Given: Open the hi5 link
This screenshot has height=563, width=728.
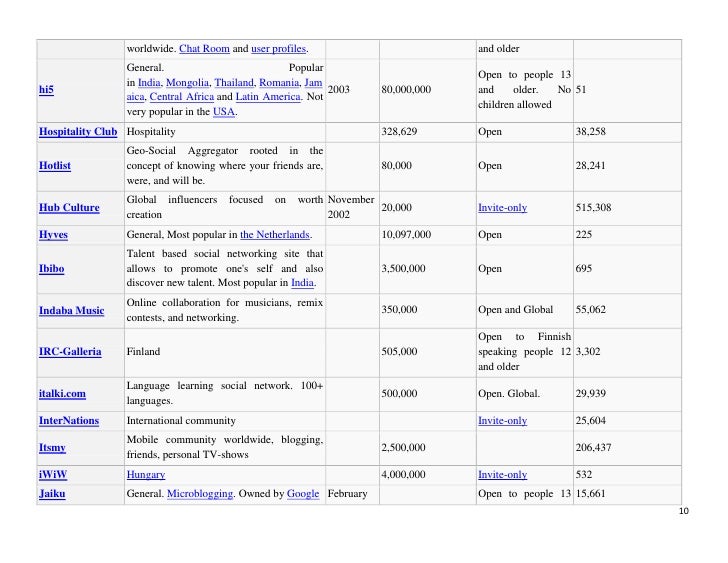Looking at the screenshot, I should (46, 90).
